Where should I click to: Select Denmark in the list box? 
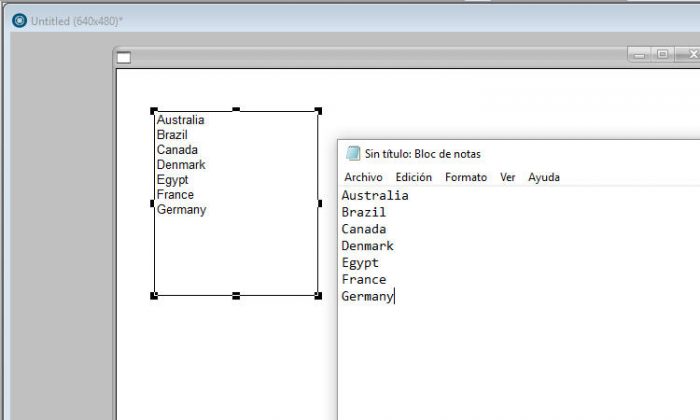pos(181,165)
